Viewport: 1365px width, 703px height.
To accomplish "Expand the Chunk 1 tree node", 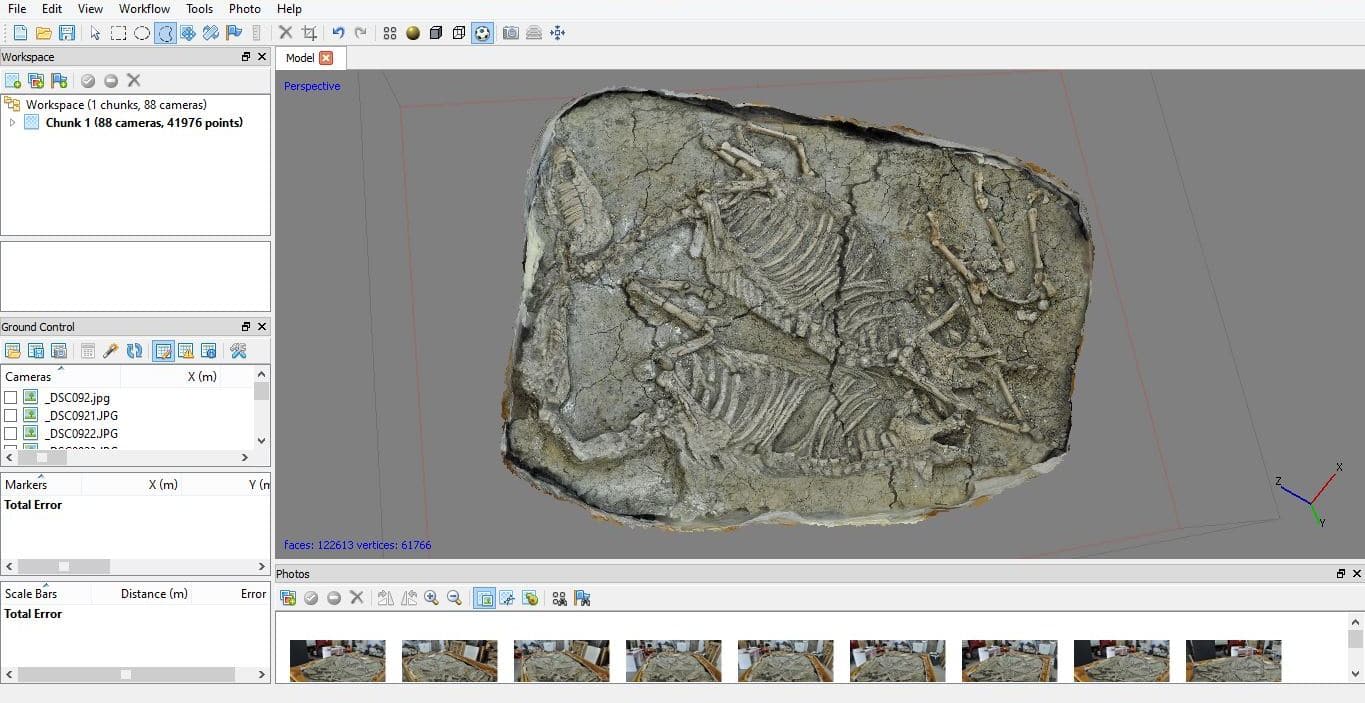I will (x=12, y=123).
